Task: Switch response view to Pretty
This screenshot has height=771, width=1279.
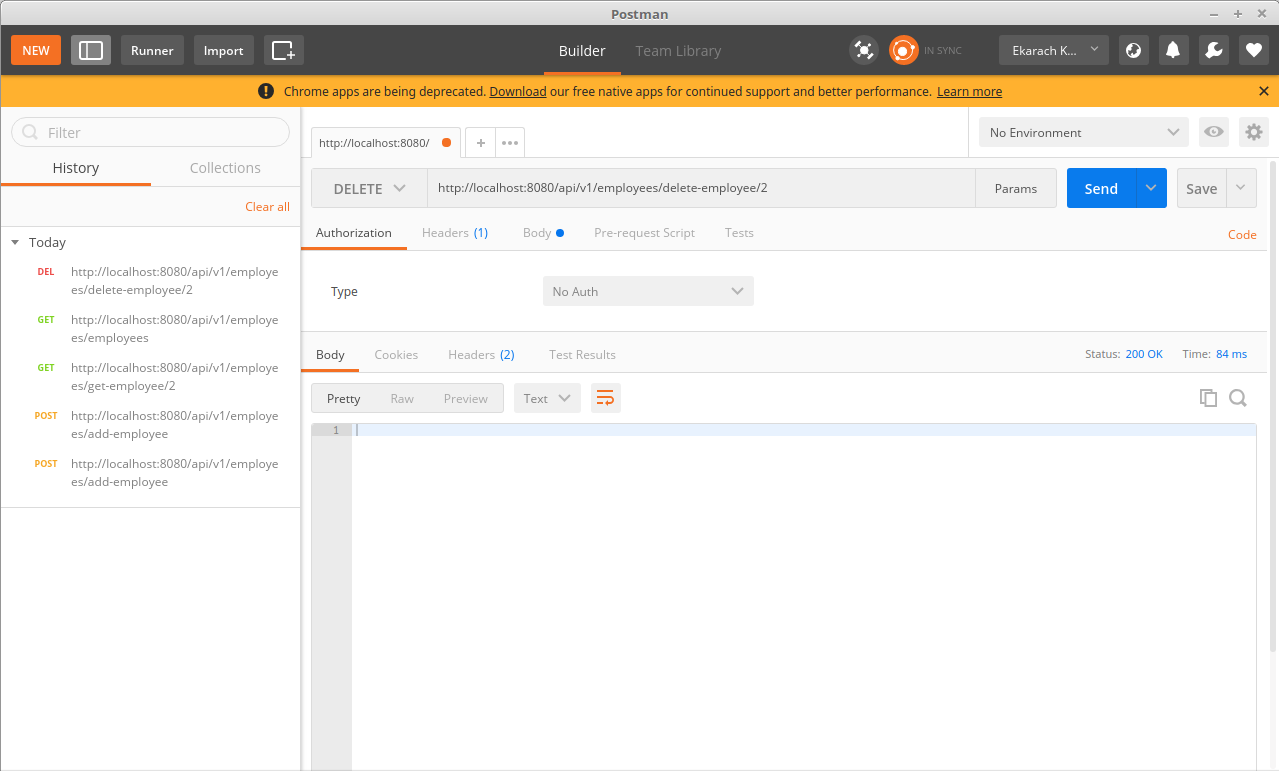Action: click(x=343, y=398)
